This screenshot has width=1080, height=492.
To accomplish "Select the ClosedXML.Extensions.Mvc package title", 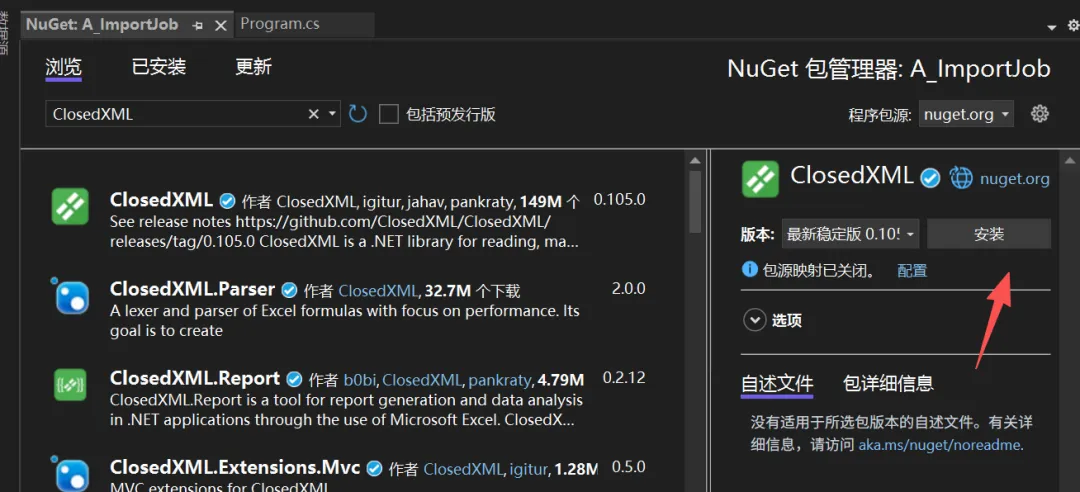I will [235, 468].
